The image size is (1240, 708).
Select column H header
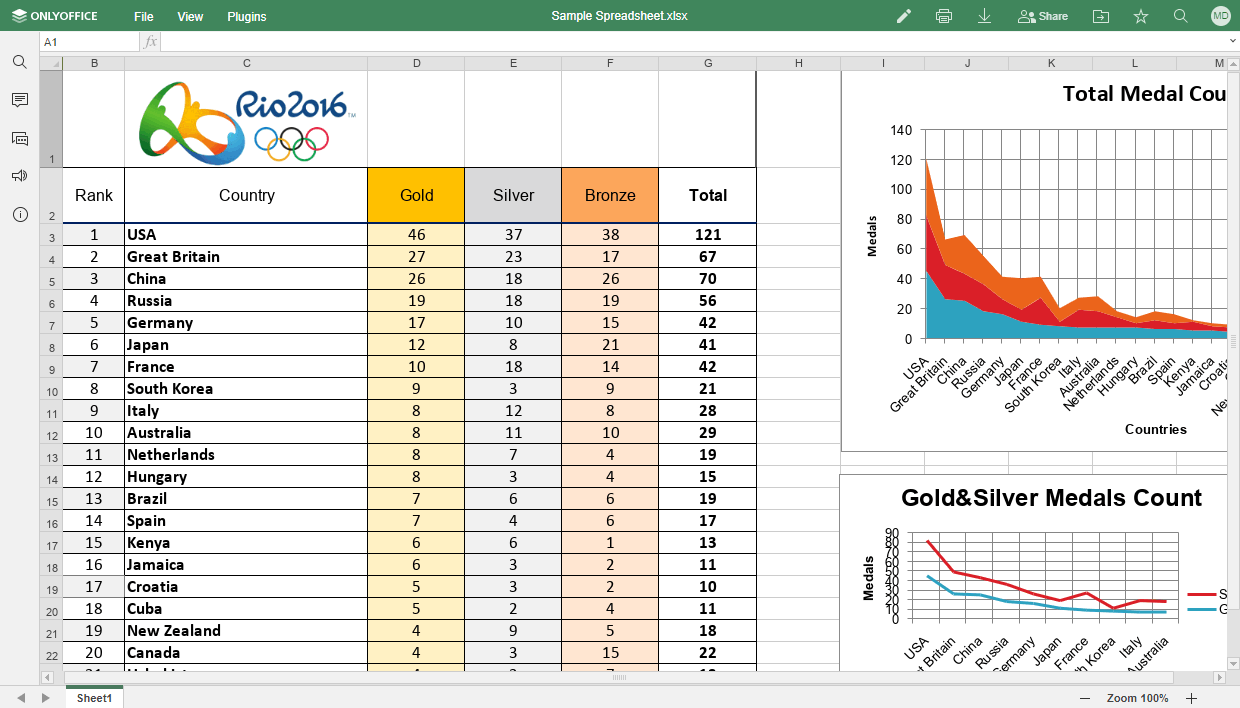pos(799,63)
